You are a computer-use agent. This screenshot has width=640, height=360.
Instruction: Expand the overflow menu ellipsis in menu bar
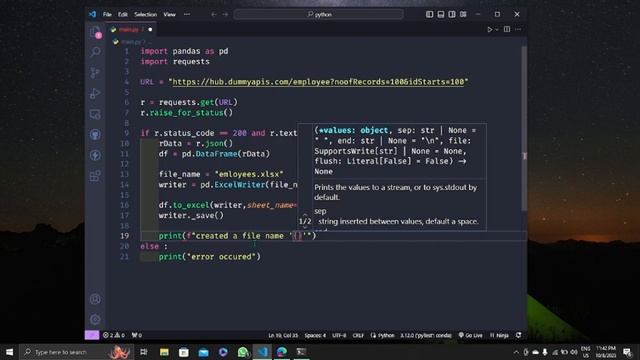187,14
